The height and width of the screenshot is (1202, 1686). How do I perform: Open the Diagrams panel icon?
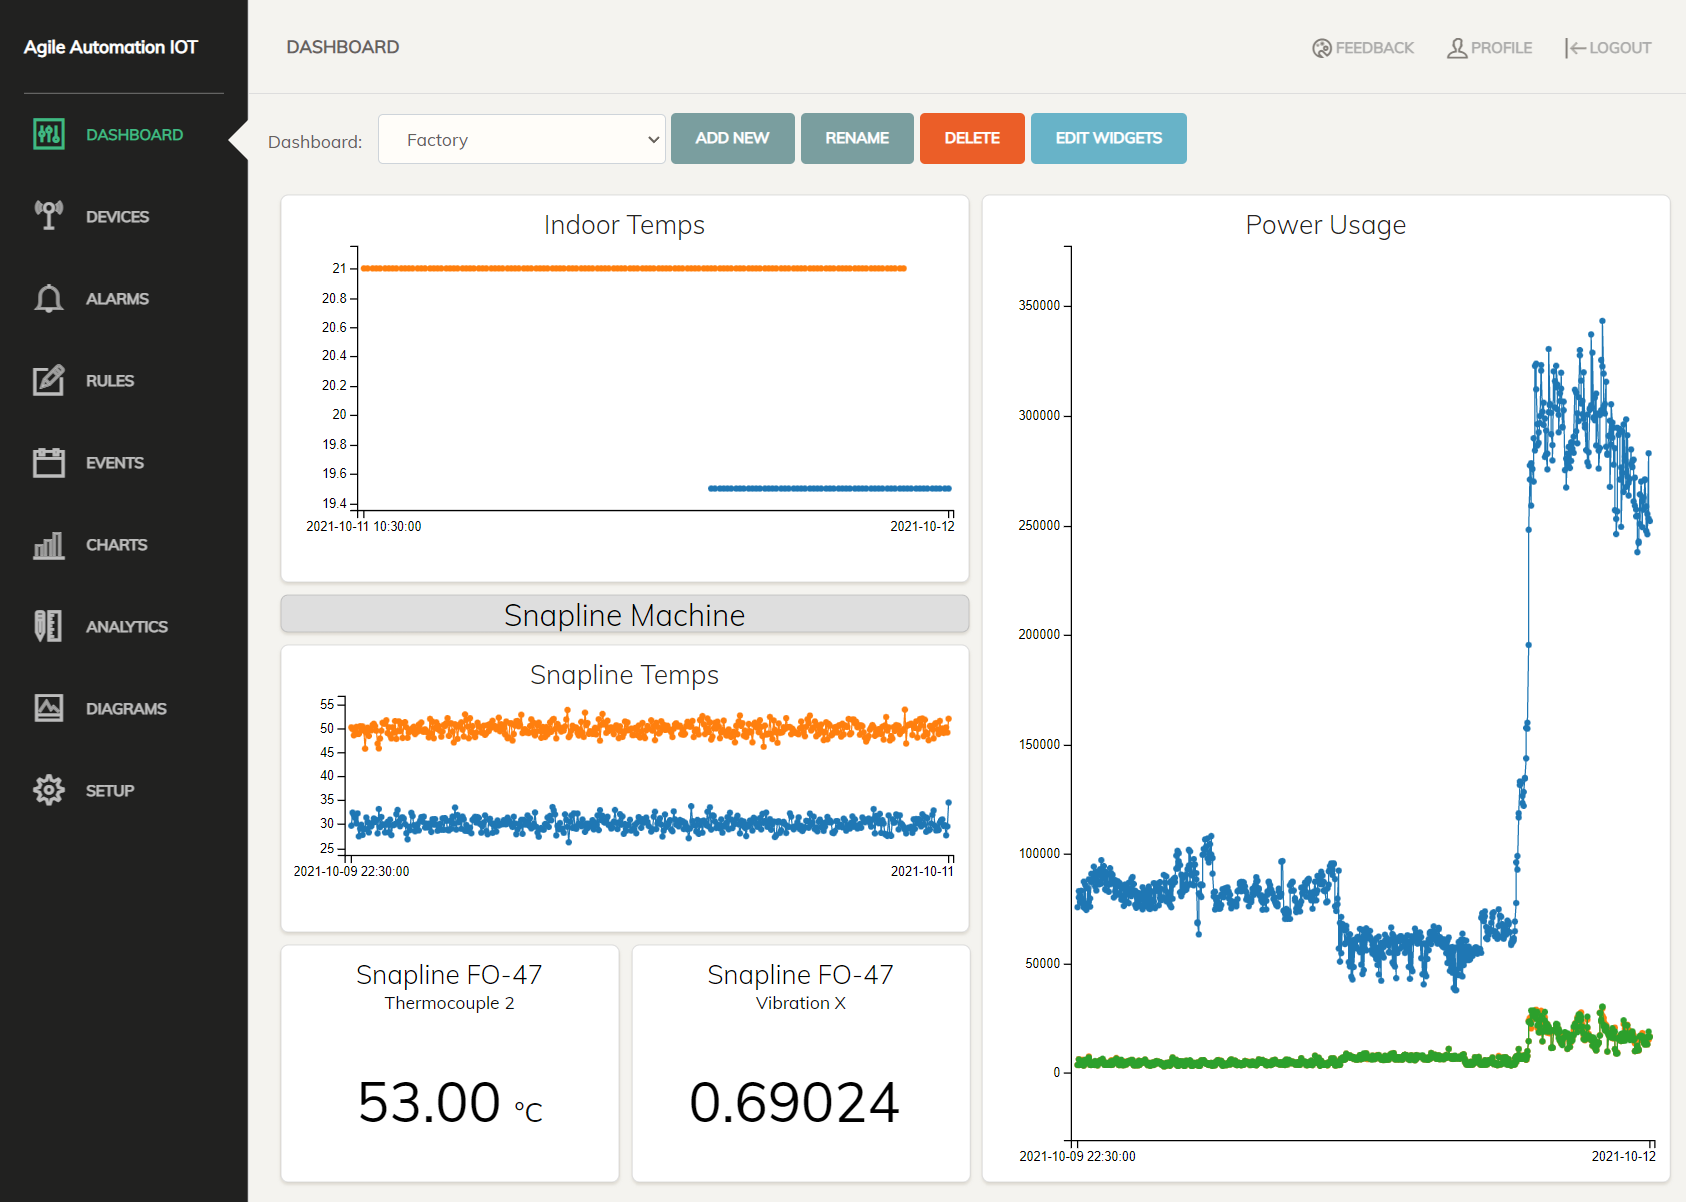(48, 708)
